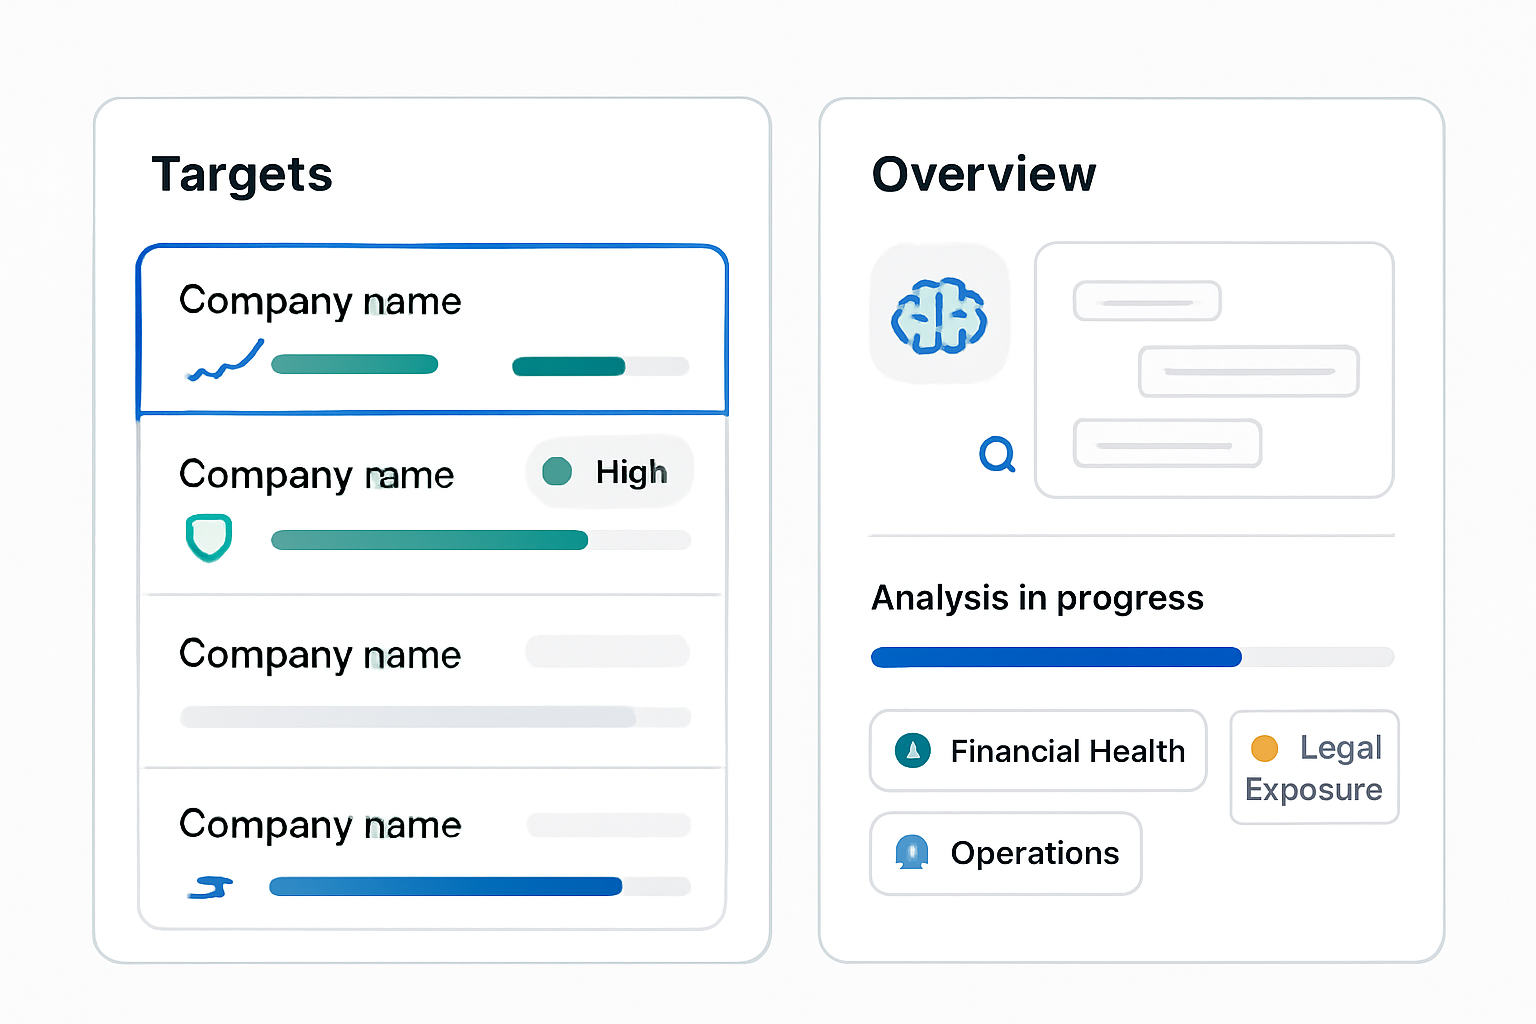Select the third company row with gray bar

coord(432,682)
